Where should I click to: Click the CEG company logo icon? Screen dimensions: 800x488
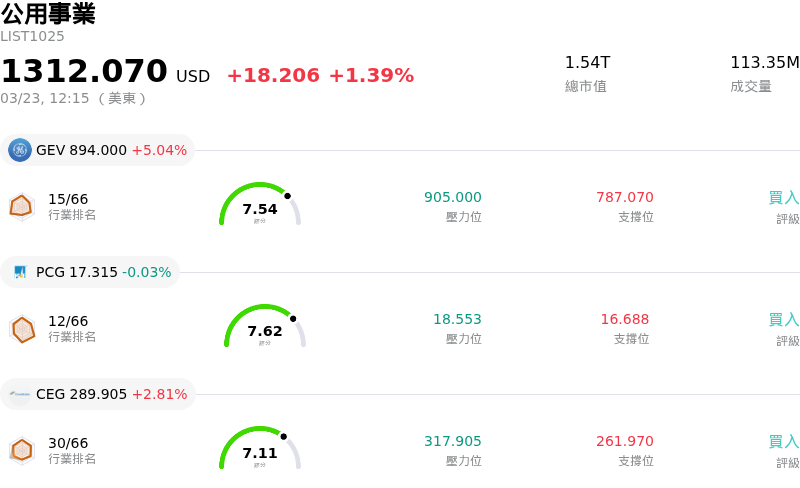(x=20, y=394)
